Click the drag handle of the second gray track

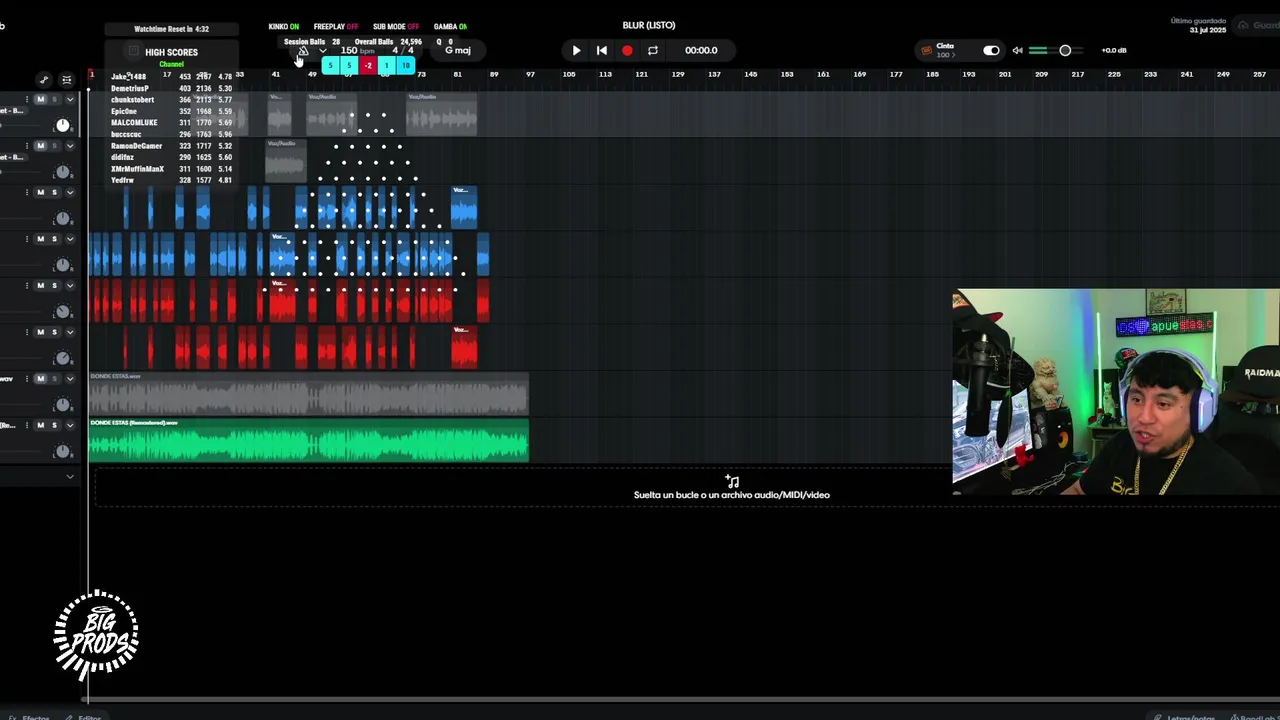pos(27,146)
